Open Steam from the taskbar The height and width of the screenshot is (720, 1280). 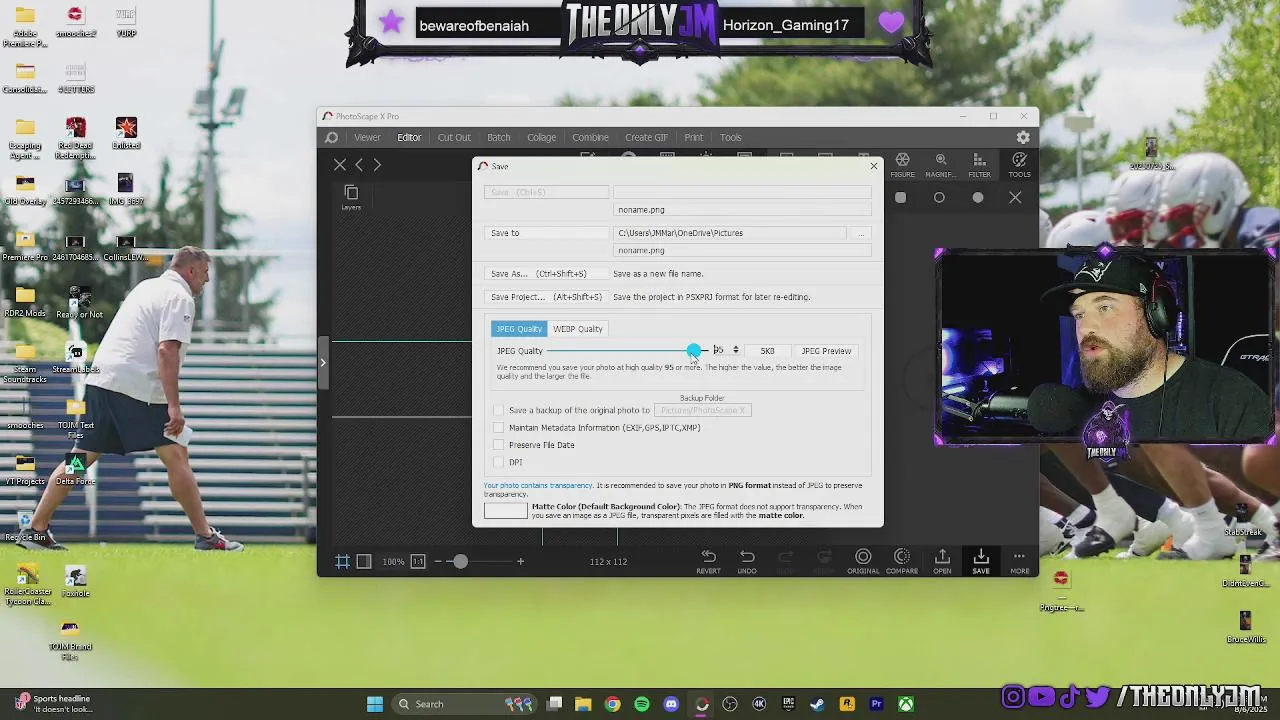[x=818, y=704]
